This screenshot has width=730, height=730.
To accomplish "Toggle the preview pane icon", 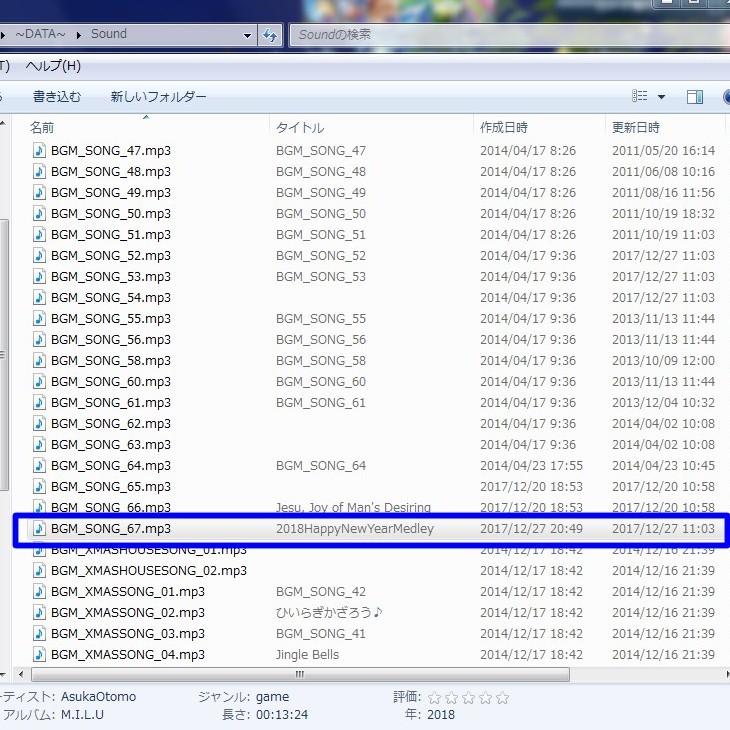I will click(695, 97).
